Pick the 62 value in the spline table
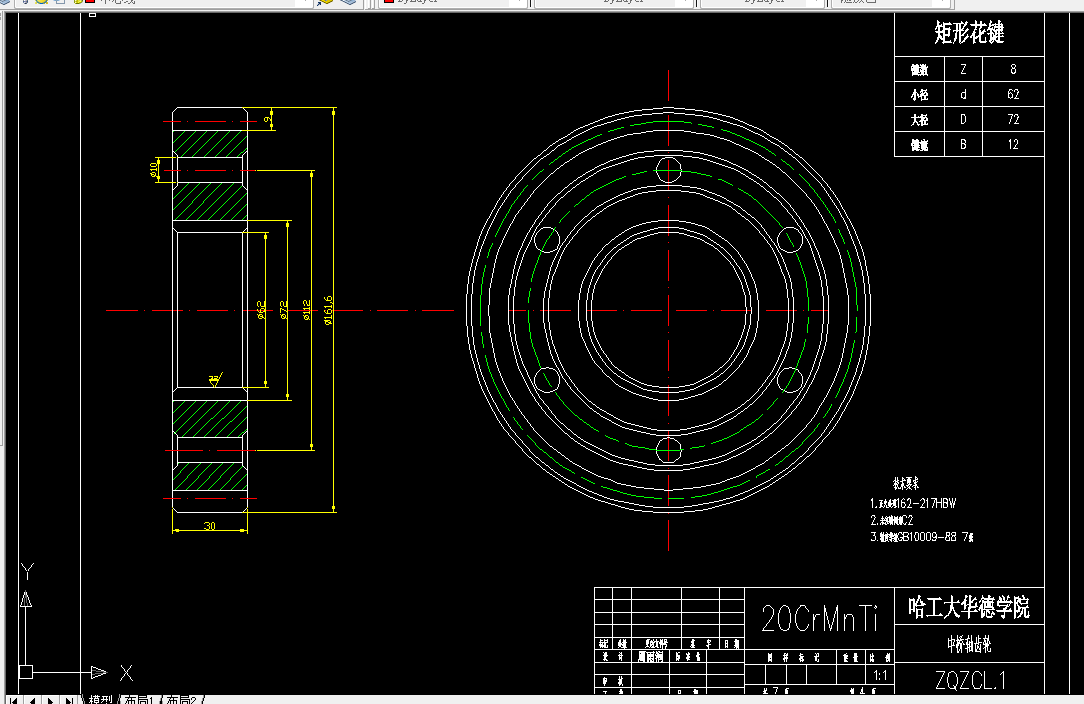 coord(1013,94)
